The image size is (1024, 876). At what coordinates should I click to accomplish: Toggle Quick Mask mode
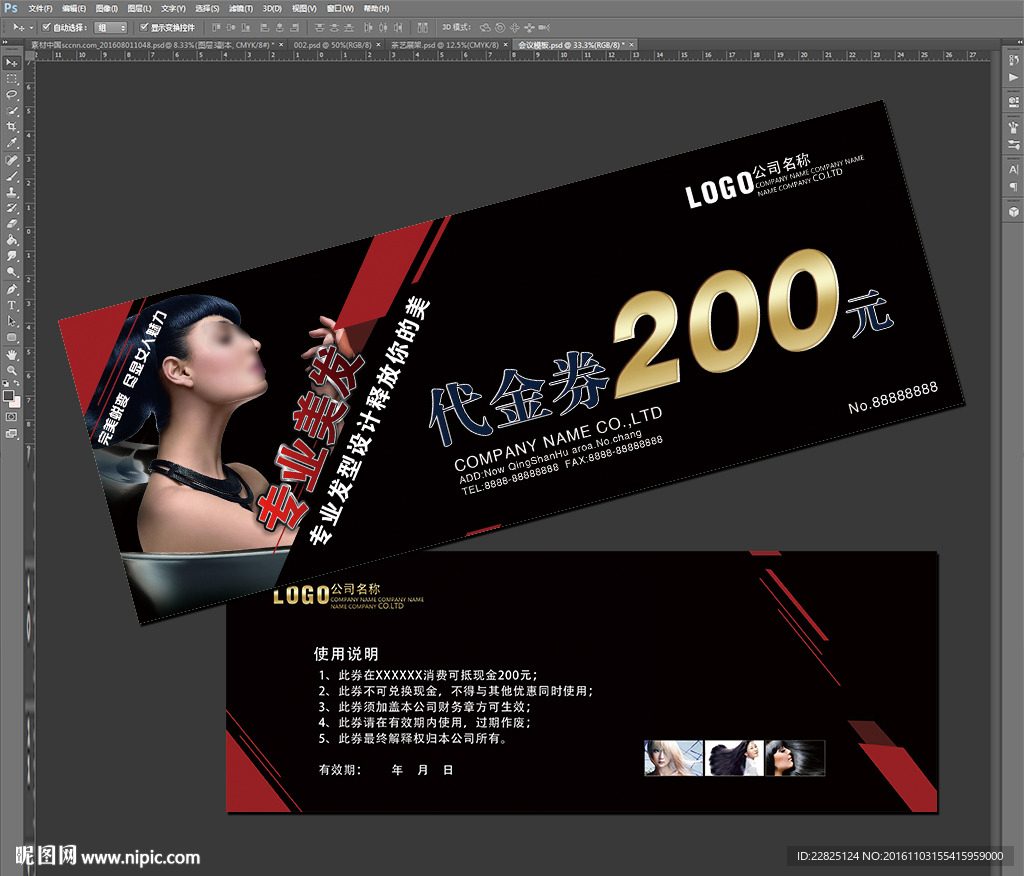(12, 416)
